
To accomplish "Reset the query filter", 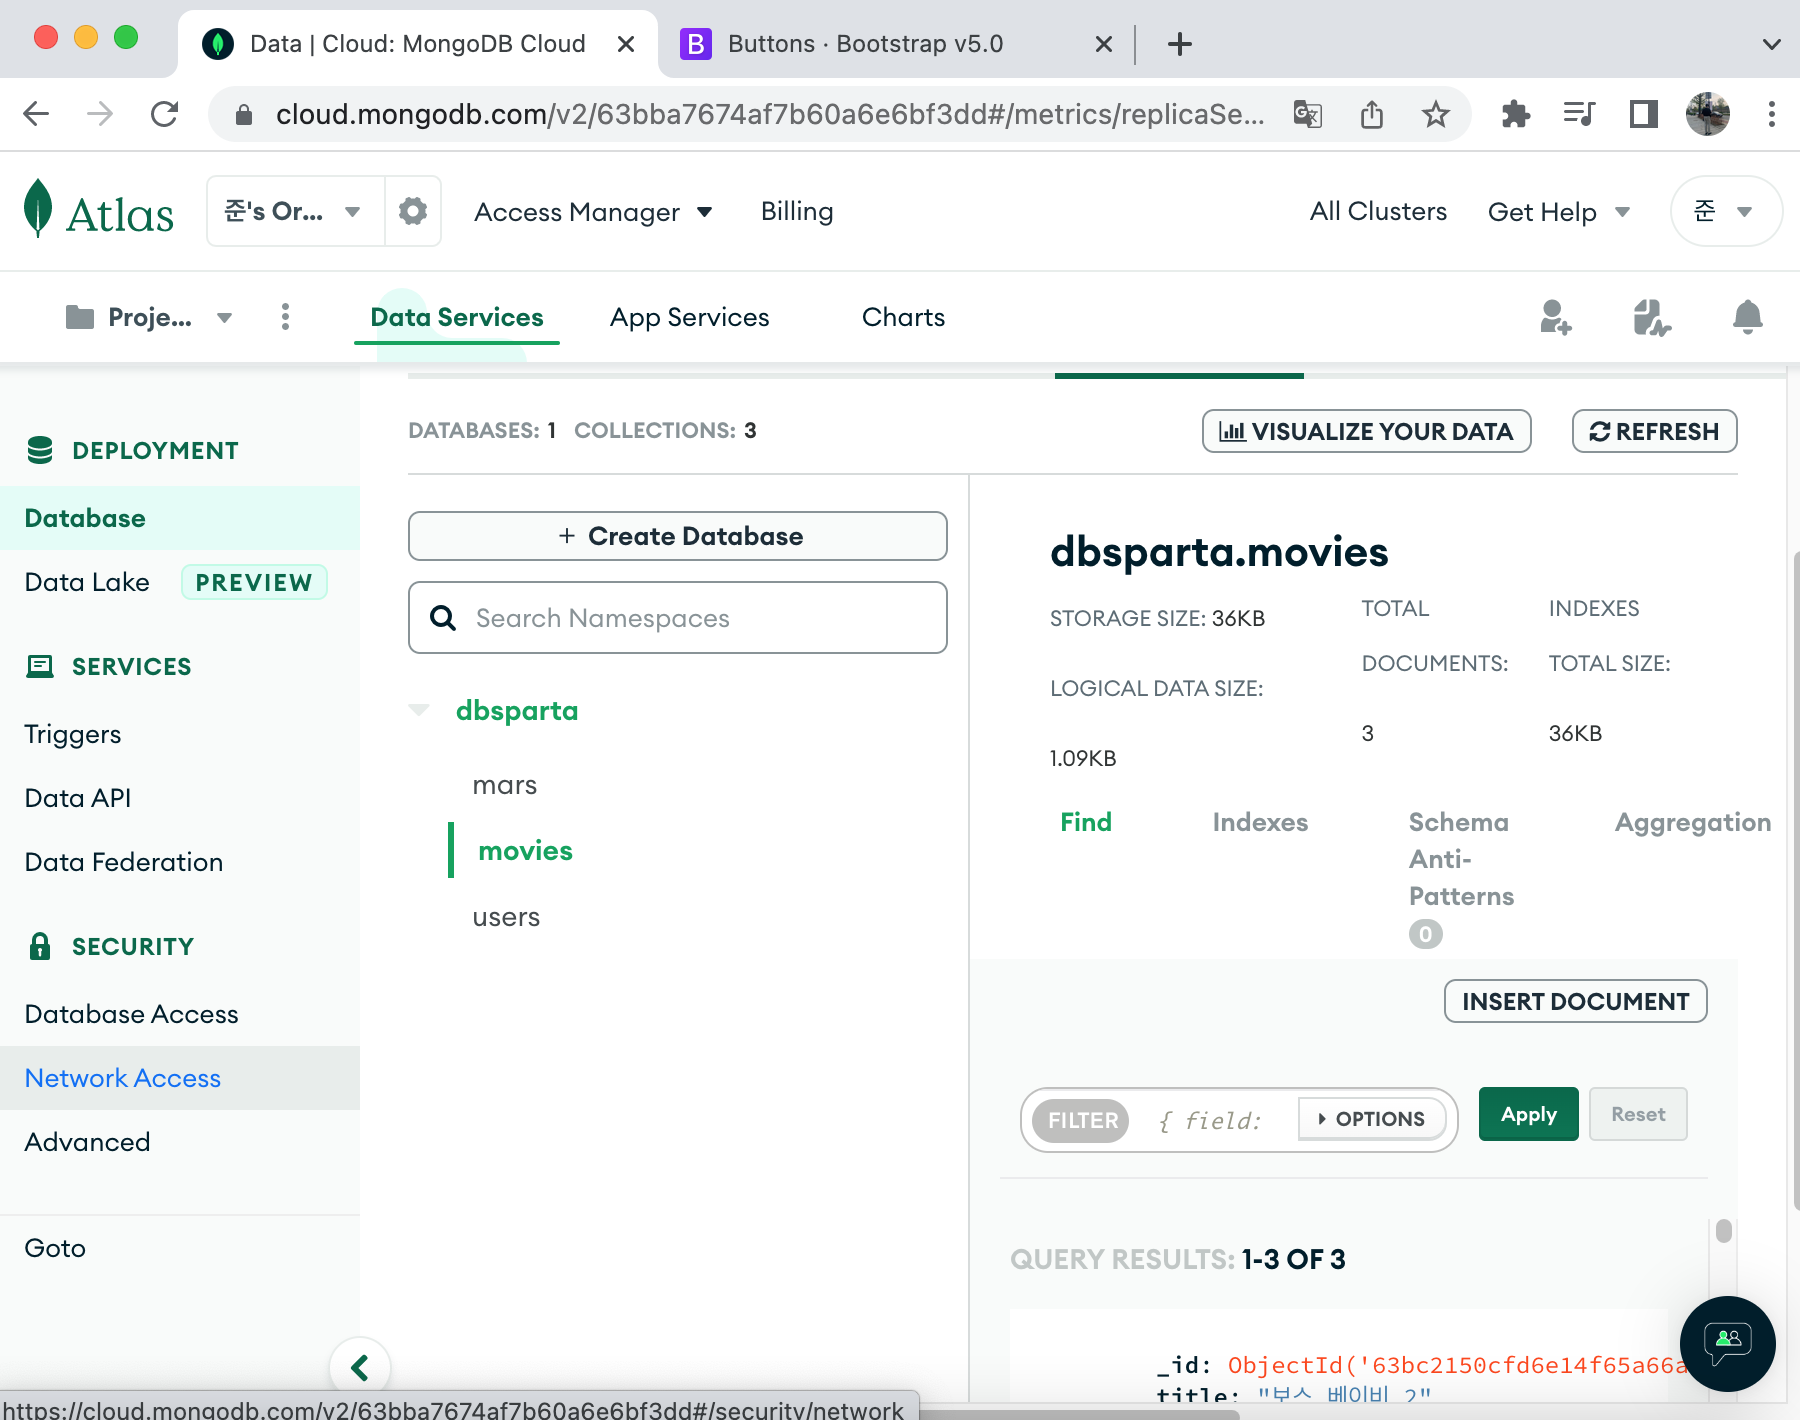I will pyautogui.click(x=1638, y=1114).
